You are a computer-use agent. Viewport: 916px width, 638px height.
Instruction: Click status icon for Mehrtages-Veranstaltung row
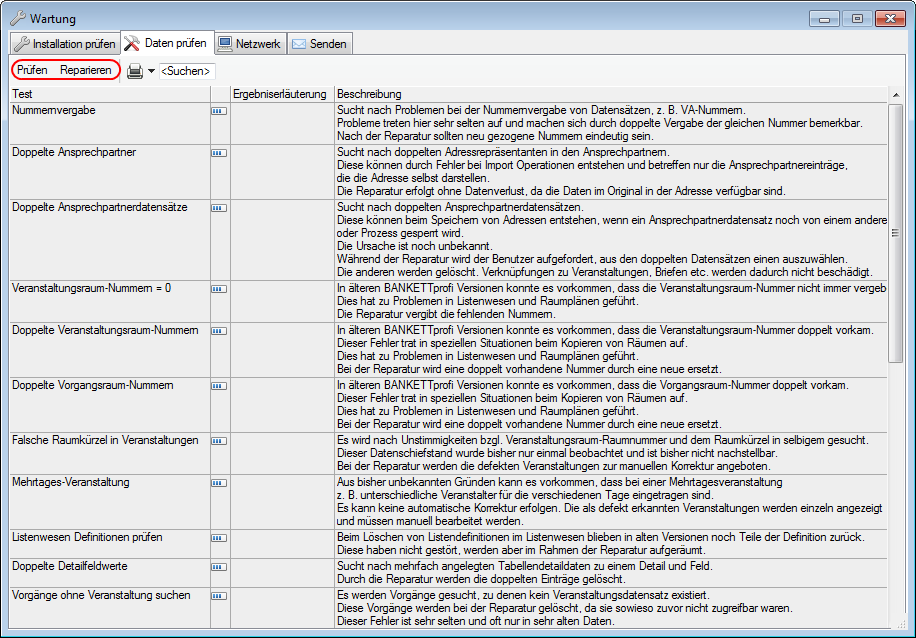[x=218, y=484]
